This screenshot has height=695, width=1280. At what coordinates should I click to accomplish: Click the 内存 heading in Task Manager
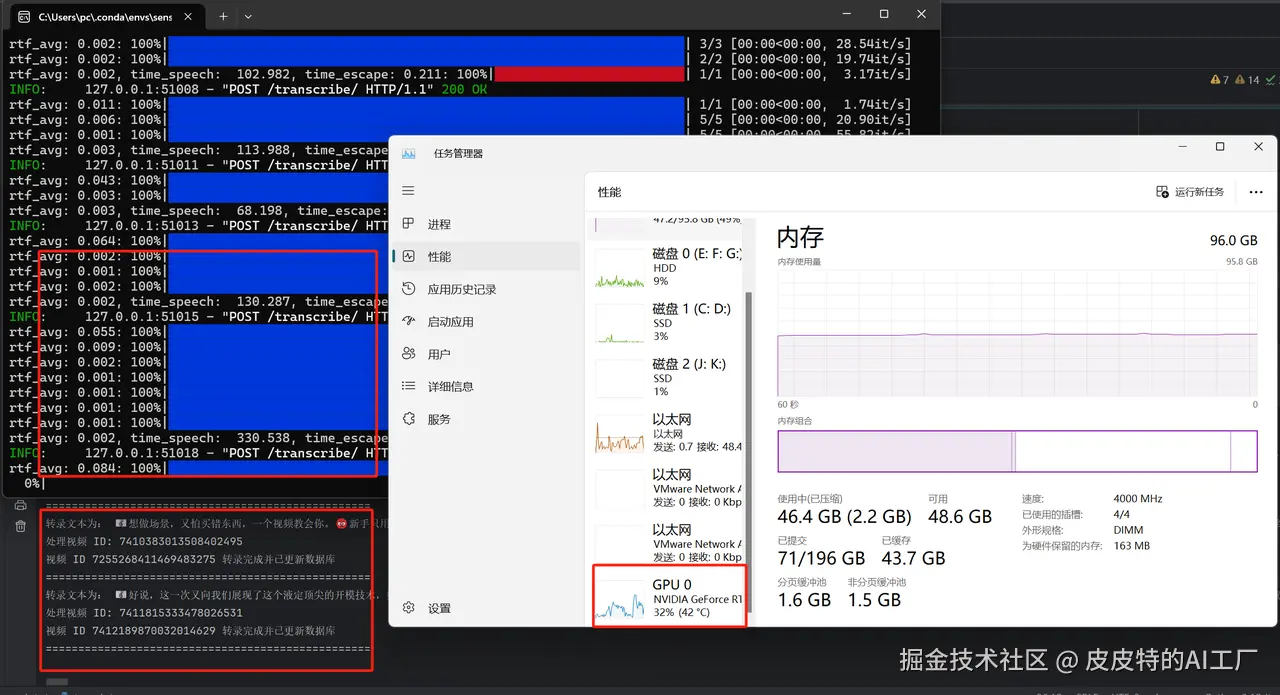(801, 237)
